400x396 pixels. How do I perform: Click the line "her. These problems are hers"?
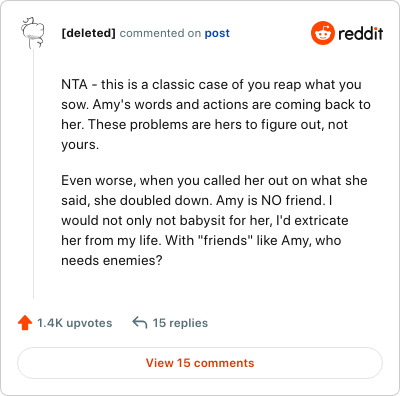coord(204,124)
